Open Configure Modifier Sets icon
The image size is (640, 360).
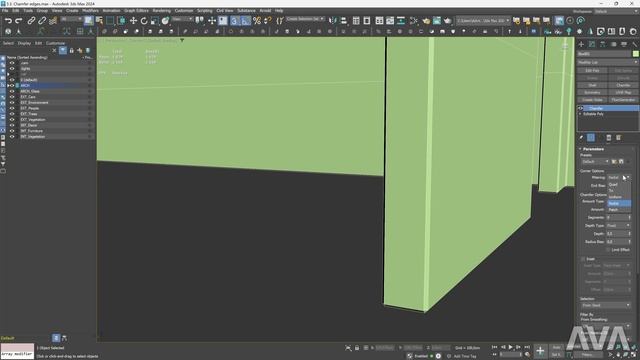[x=619, y=138]
